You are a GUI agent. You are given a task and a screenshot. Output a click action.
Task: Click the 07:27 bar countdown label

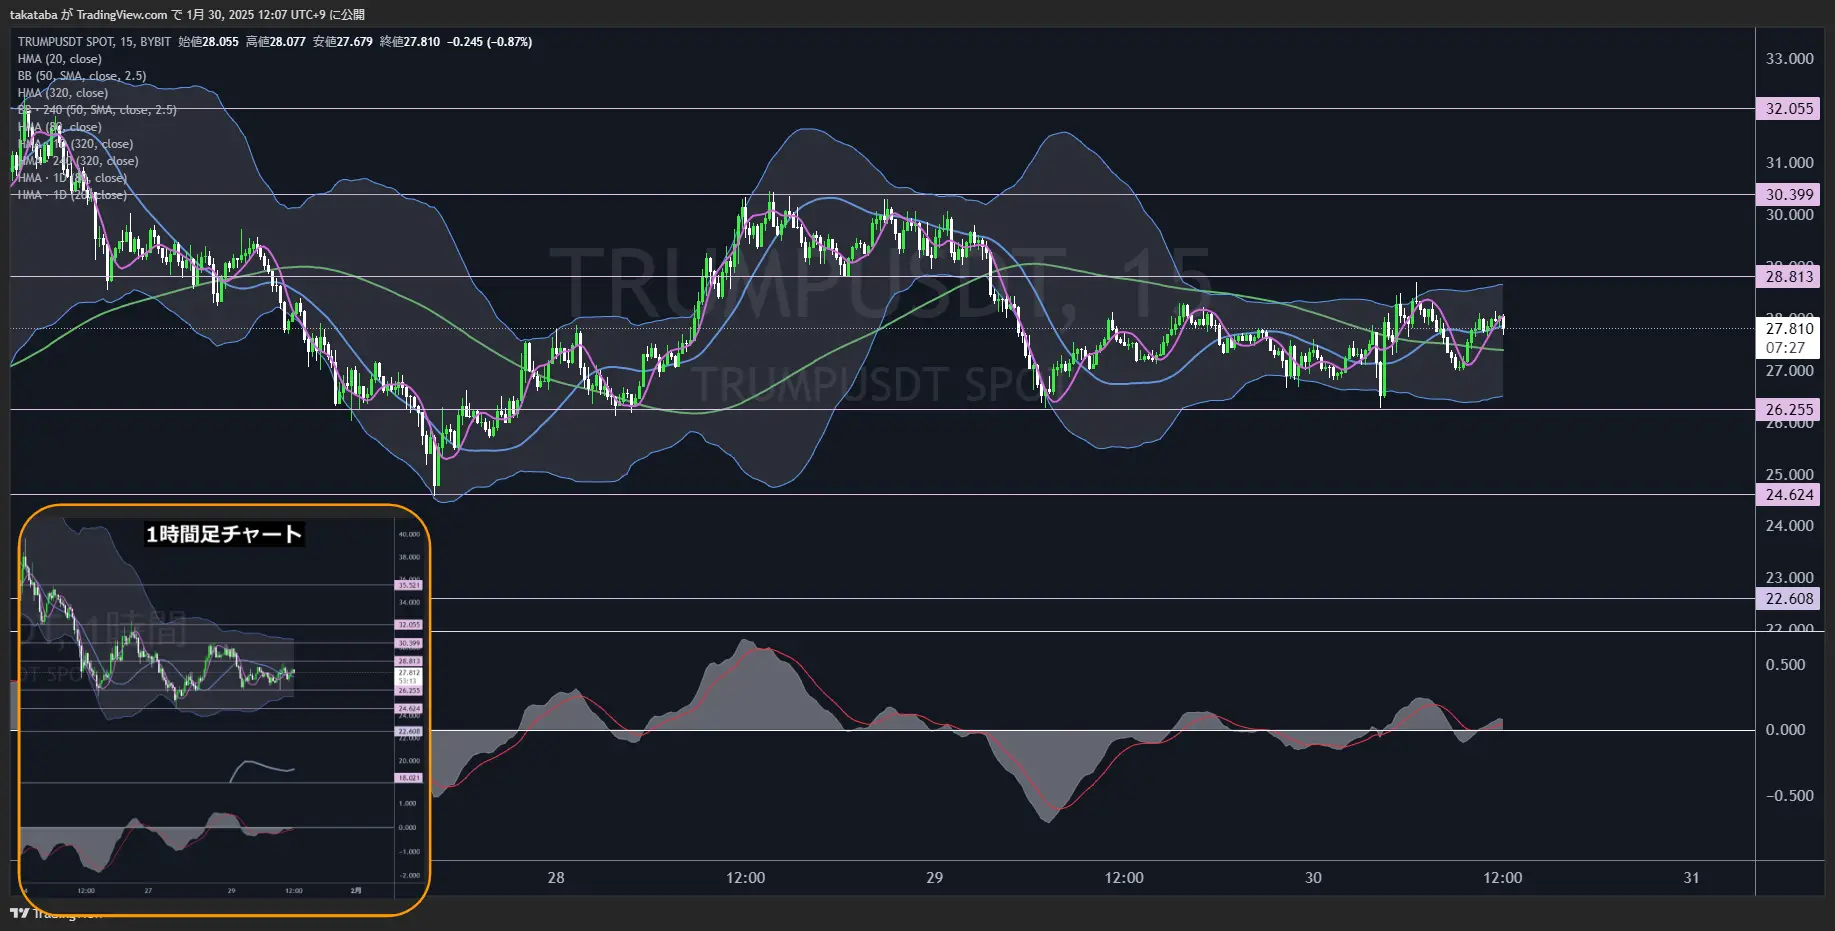click(x=1785, y=348)
